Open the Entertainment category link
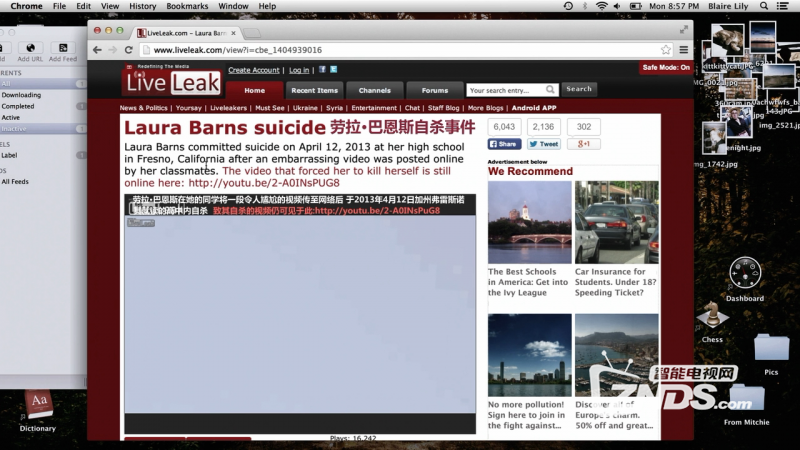The height and width of the screenshot is (450, 800). pos(374,108)
